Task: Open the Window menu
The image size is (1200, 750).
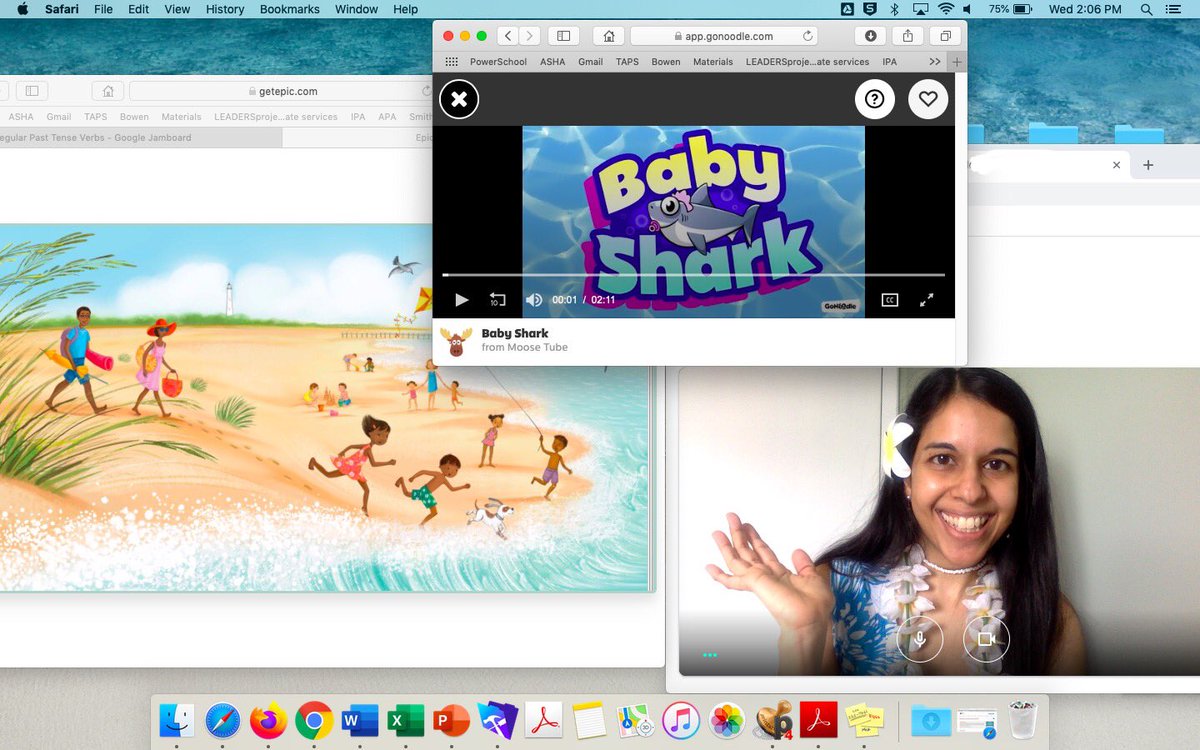Action: tap(357, 9)
